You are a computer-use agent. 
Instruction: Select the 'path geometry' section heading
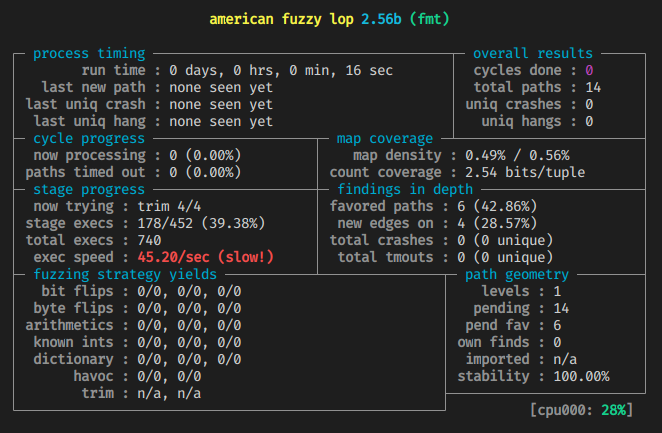click(517, 274)
